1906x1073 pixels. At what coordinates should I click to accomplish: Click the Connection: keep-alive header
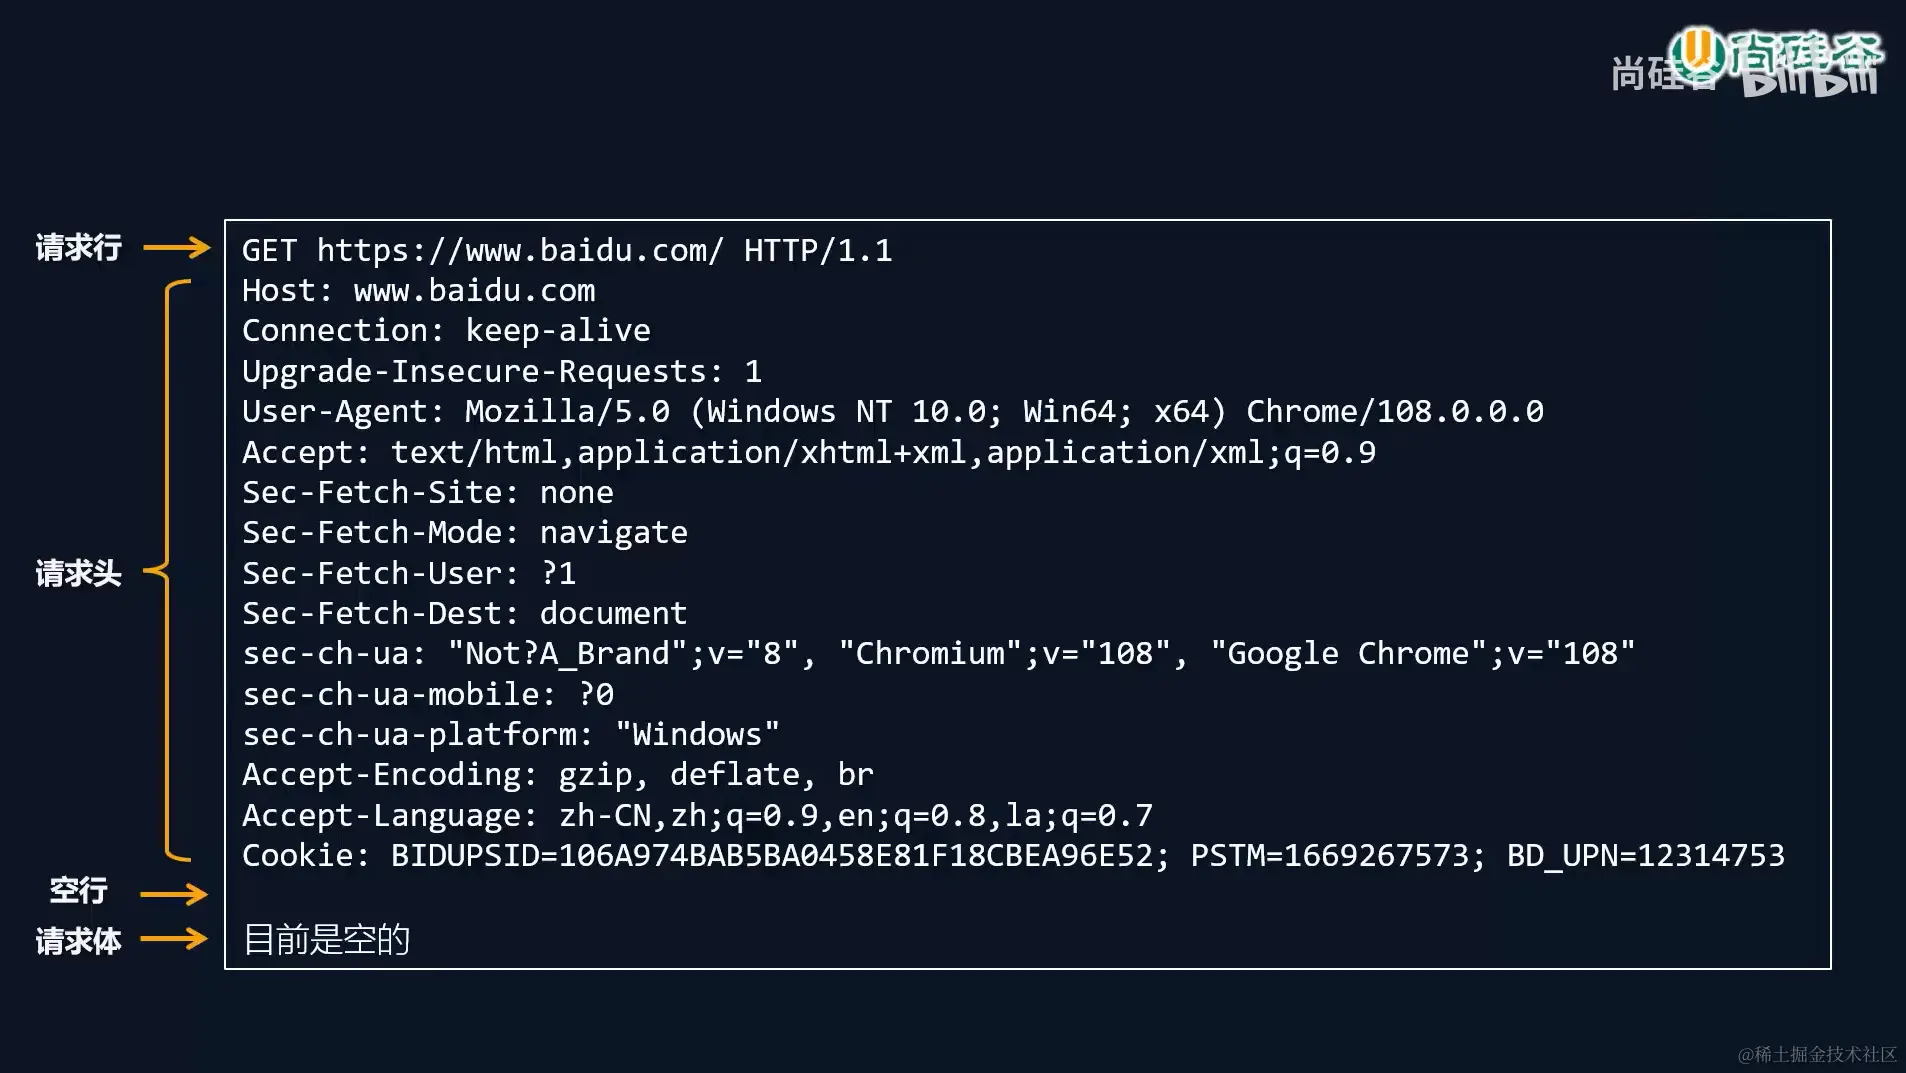(446, 331)
